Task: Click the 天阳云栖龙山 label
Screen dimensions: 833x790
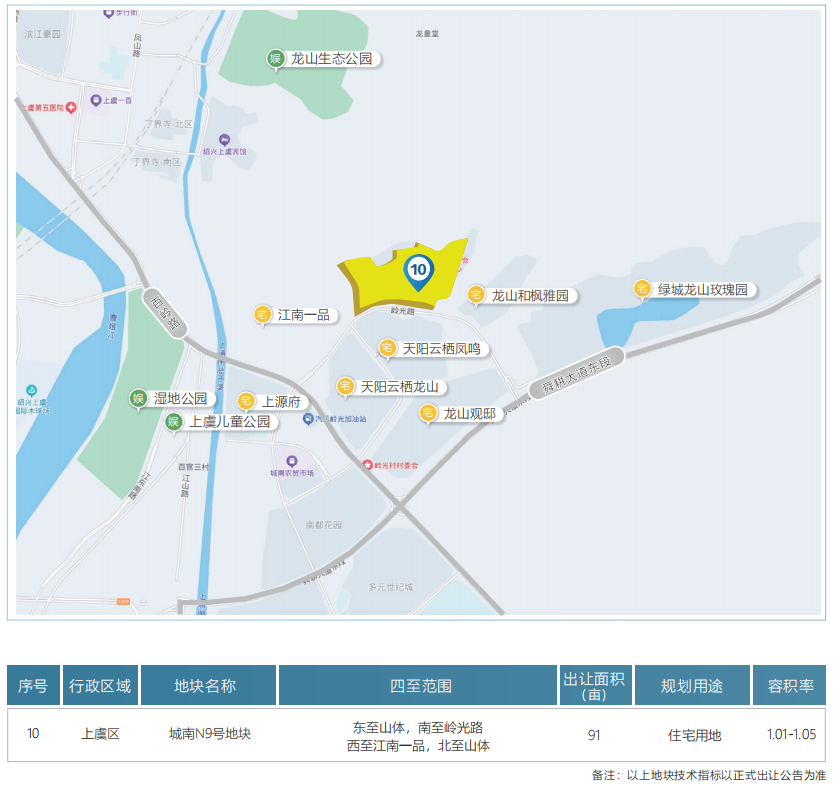Action: (400, 387)
